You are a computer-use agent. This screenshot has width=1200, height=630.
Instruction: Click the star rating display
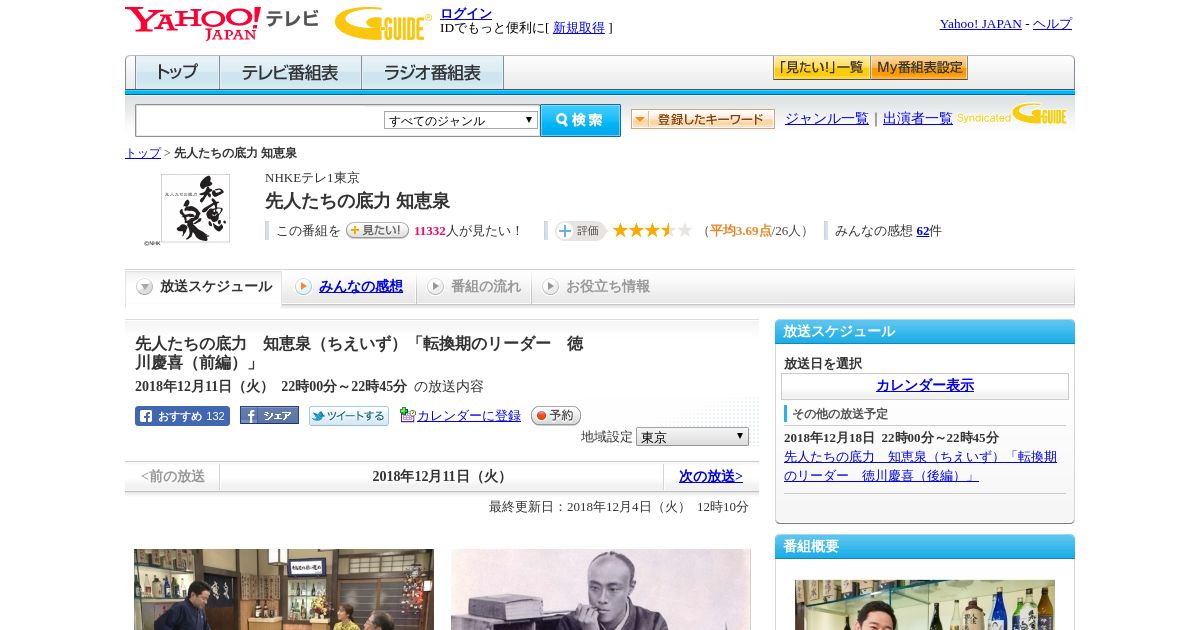point(652,230)
